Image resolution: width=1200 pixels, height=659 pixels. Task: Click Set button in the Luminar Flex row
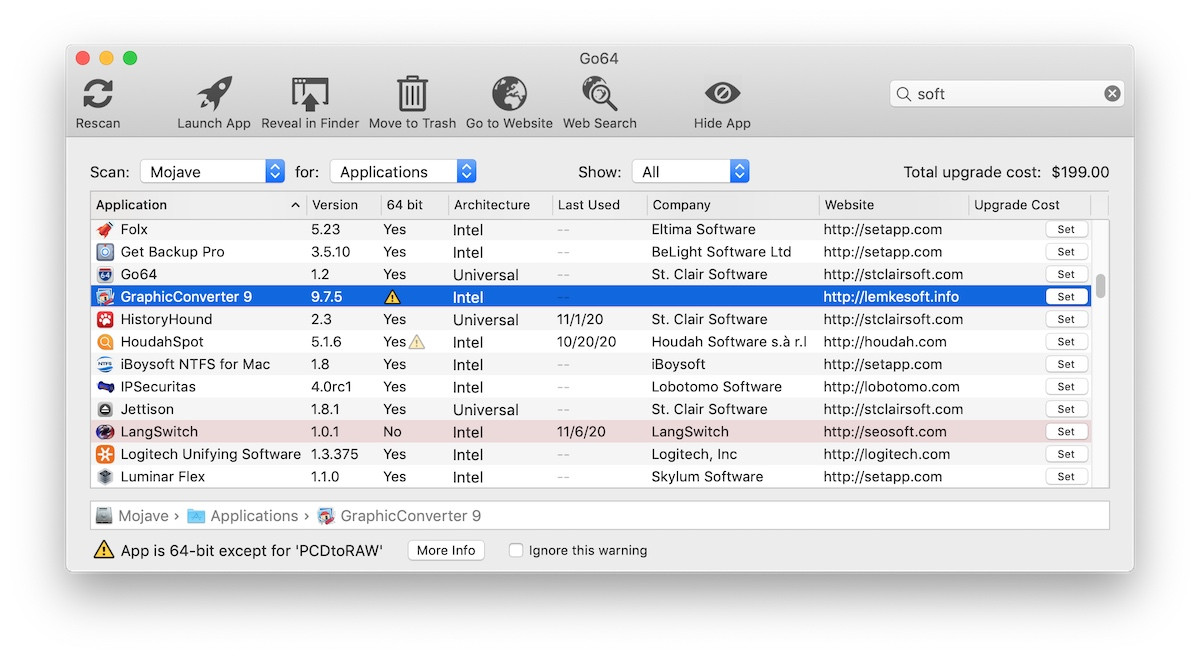[1066, 477]
